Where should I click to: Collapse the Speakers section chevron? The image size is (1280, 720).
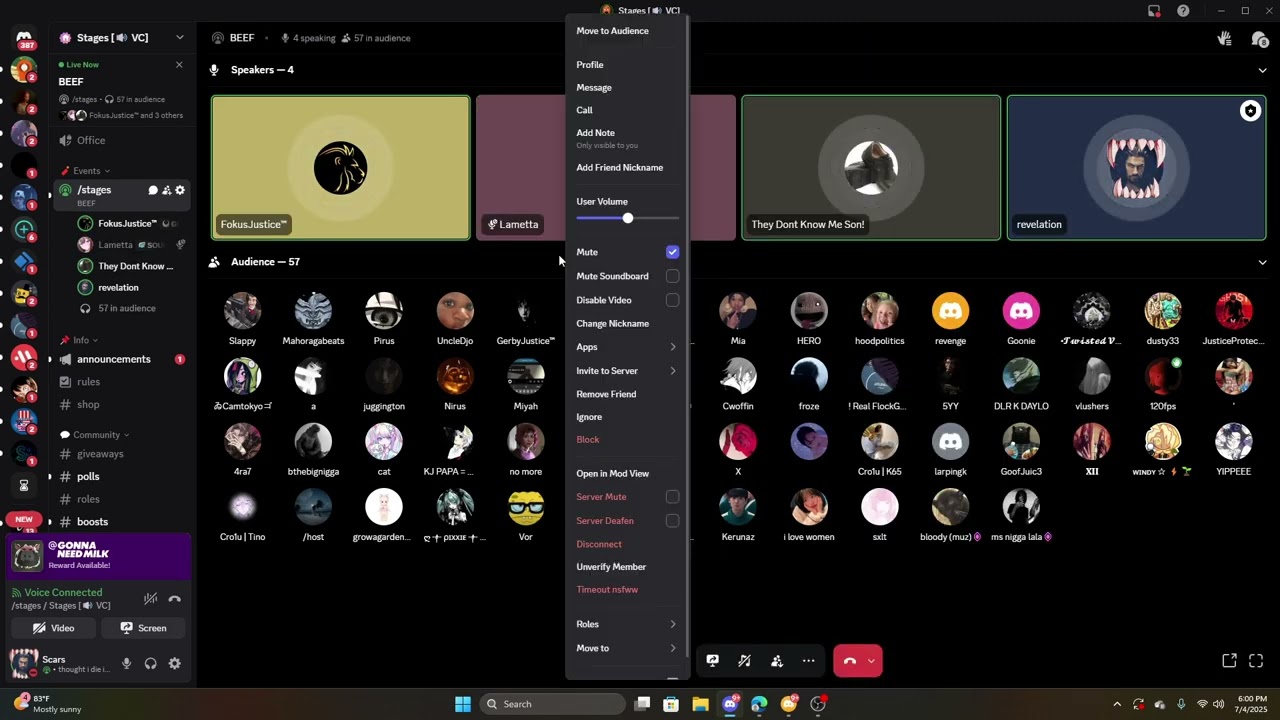click(1262, 70)
